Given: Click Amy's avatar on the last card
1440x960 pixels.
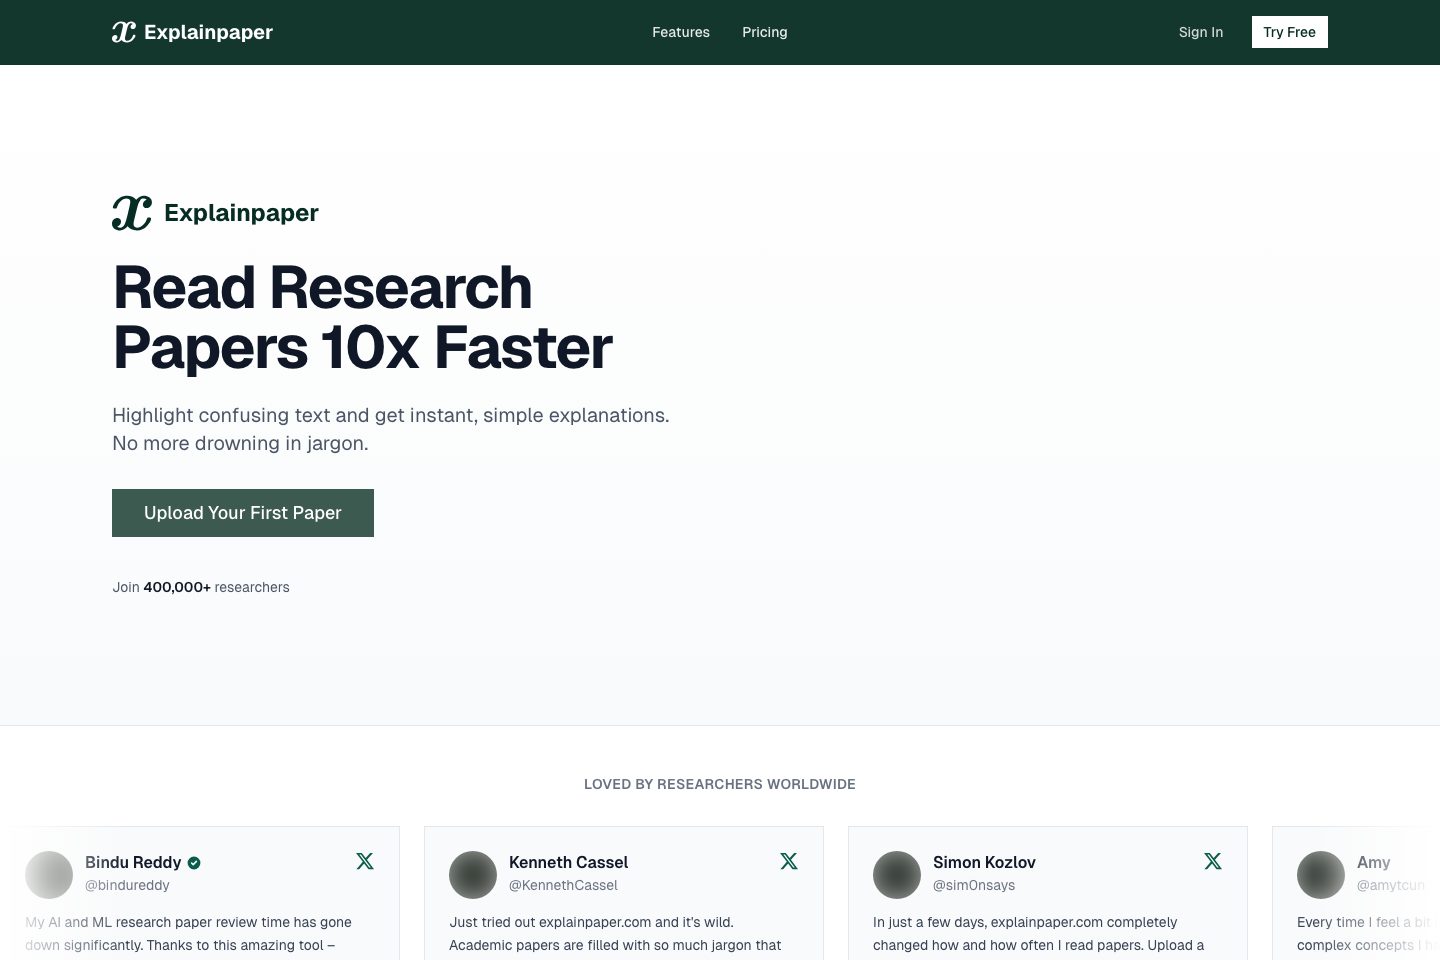Looking at the screenshot, I should 1321,875.
